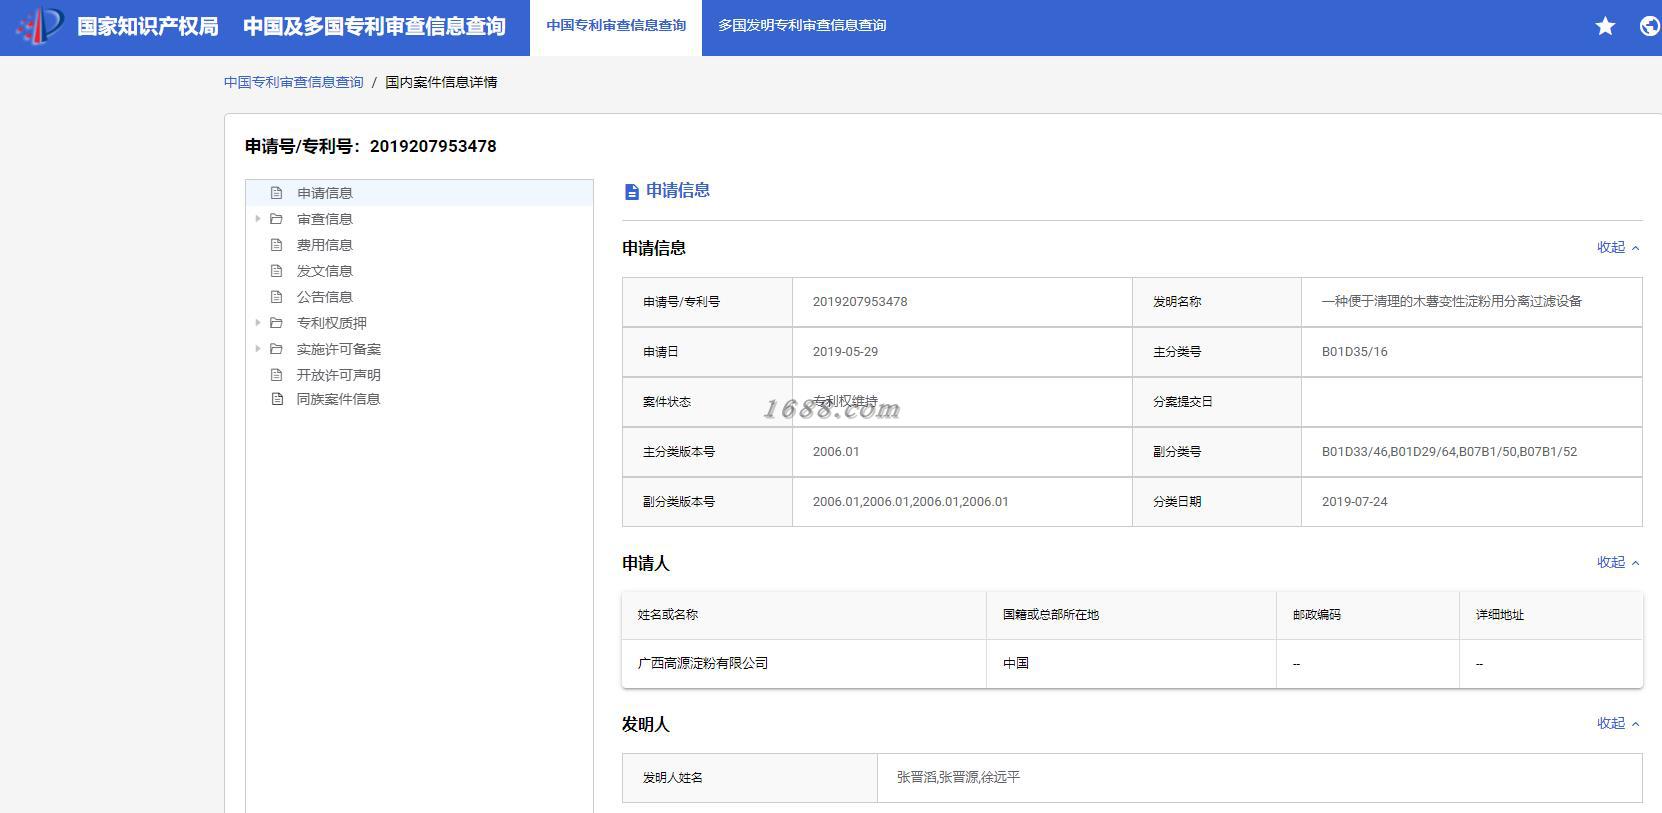The width and height of the screenshot is (1662, 813).
Task: Collapse the 申请人 section with 收起
Action: tap(1618, 562)
